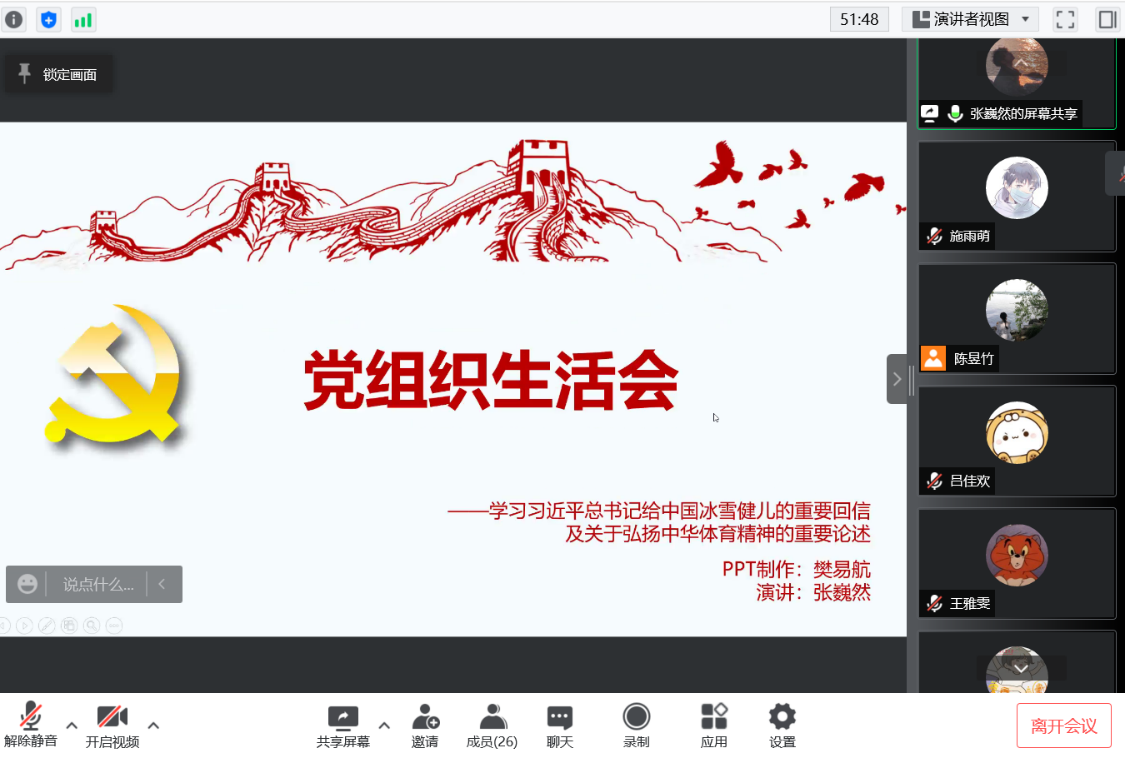Screen dimensions: 1125x758
Task: Start recording with 录制
Action: click(x=636, y=726)
